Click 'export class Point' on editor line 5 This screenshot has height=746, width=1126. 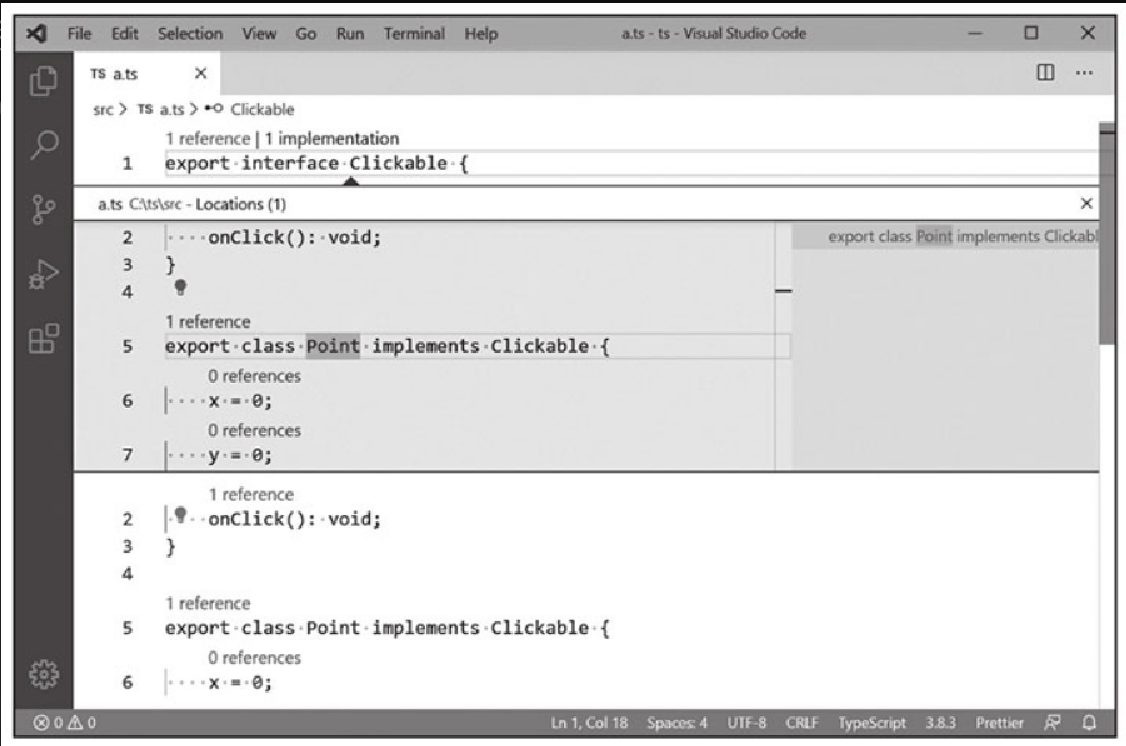point(262,628)
